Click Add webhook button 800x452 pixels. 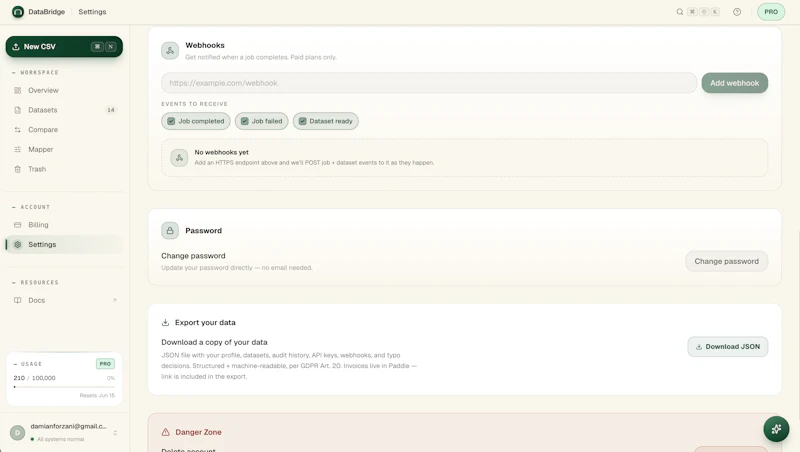pos(735,83)
